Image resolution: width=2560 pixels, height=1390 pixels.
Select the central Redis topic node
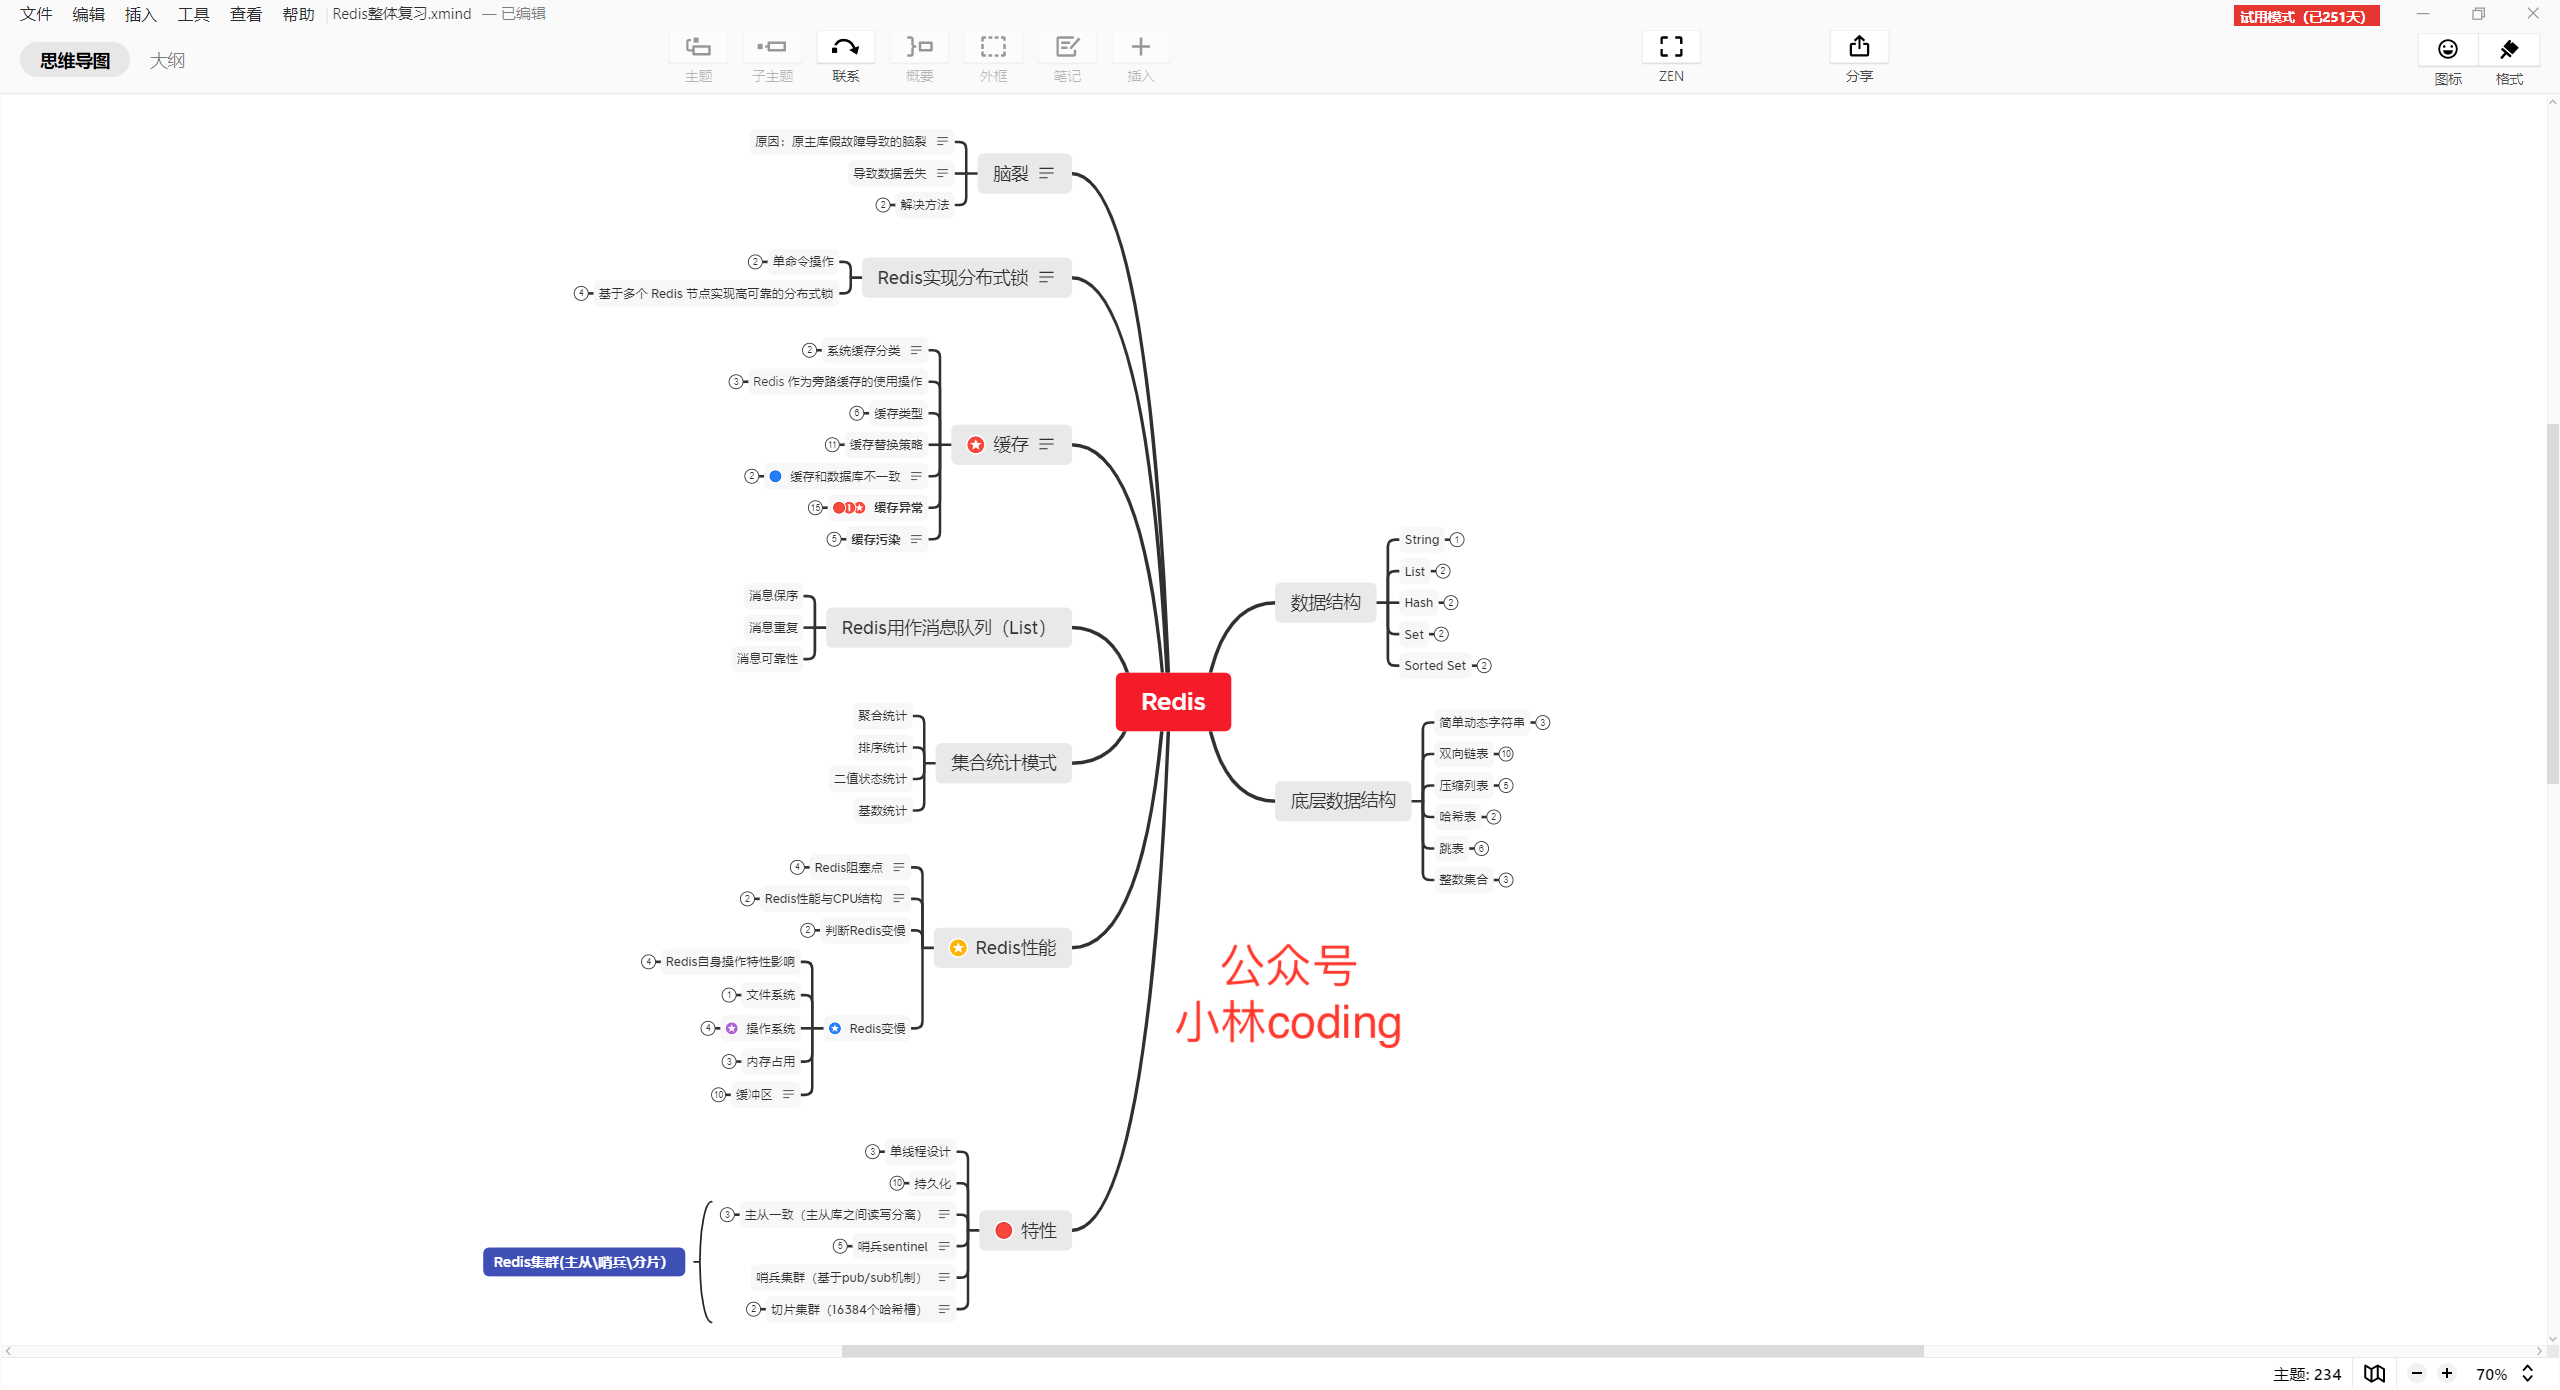point(1172,702)
